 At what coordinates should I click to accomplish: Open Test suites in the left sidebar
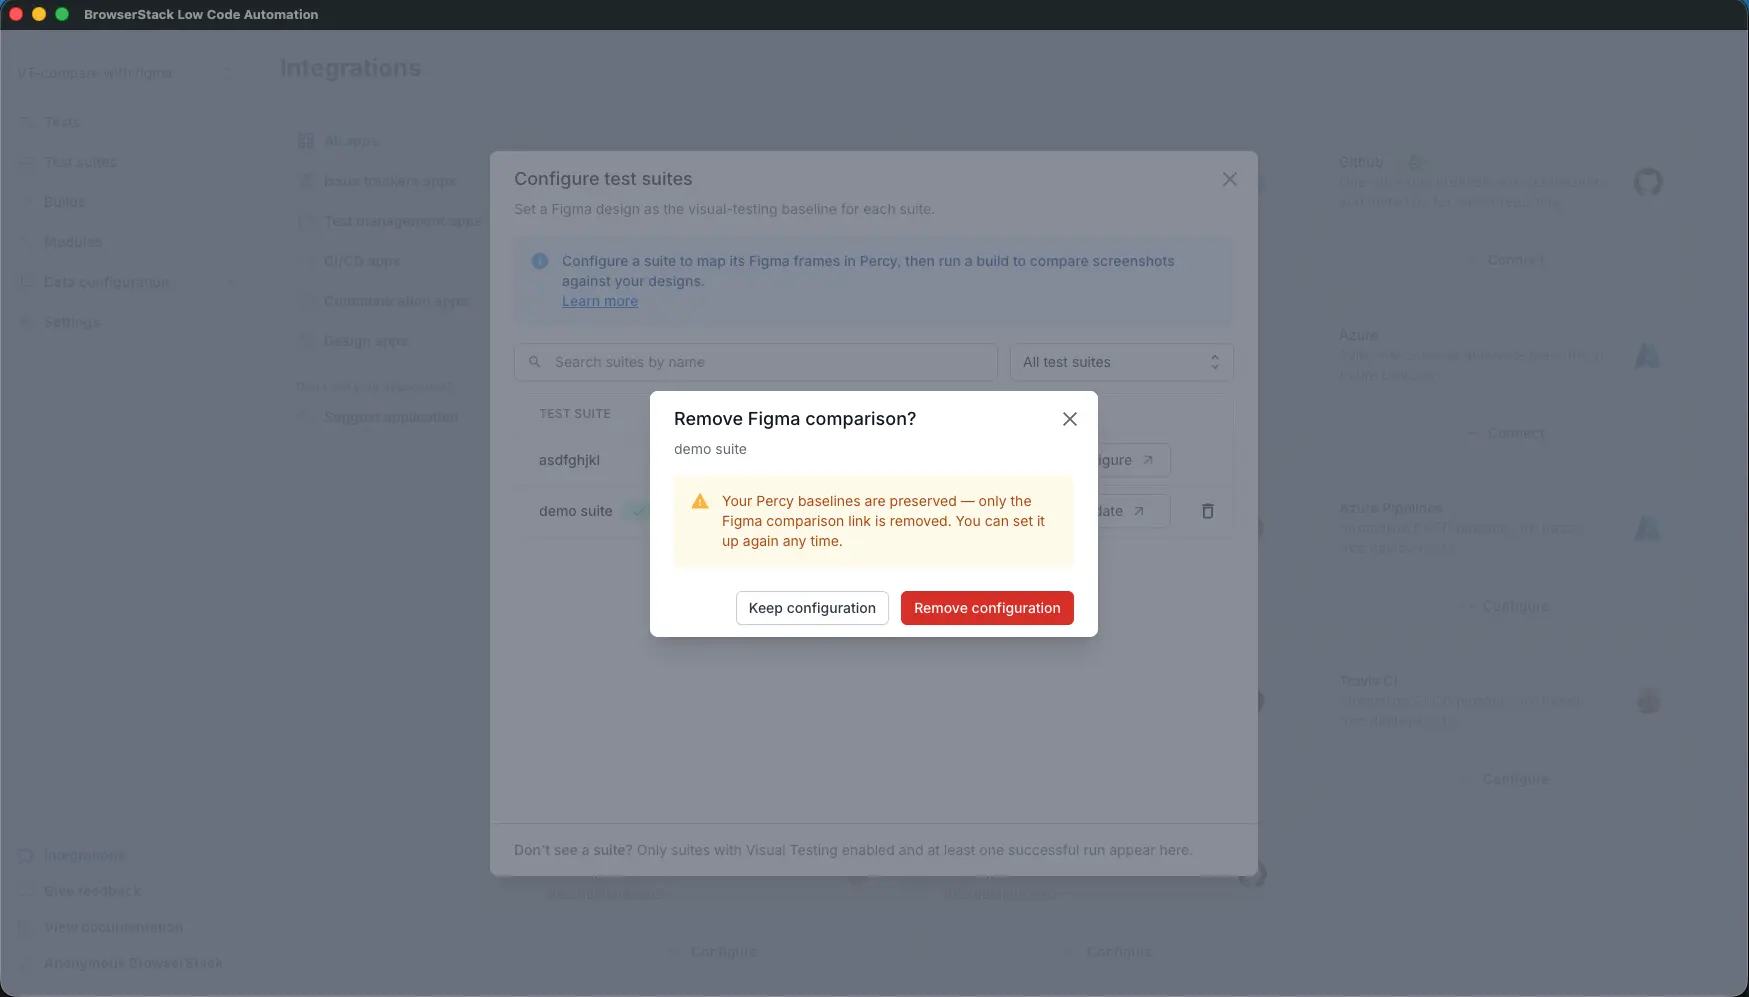click(x=80, y=162)
